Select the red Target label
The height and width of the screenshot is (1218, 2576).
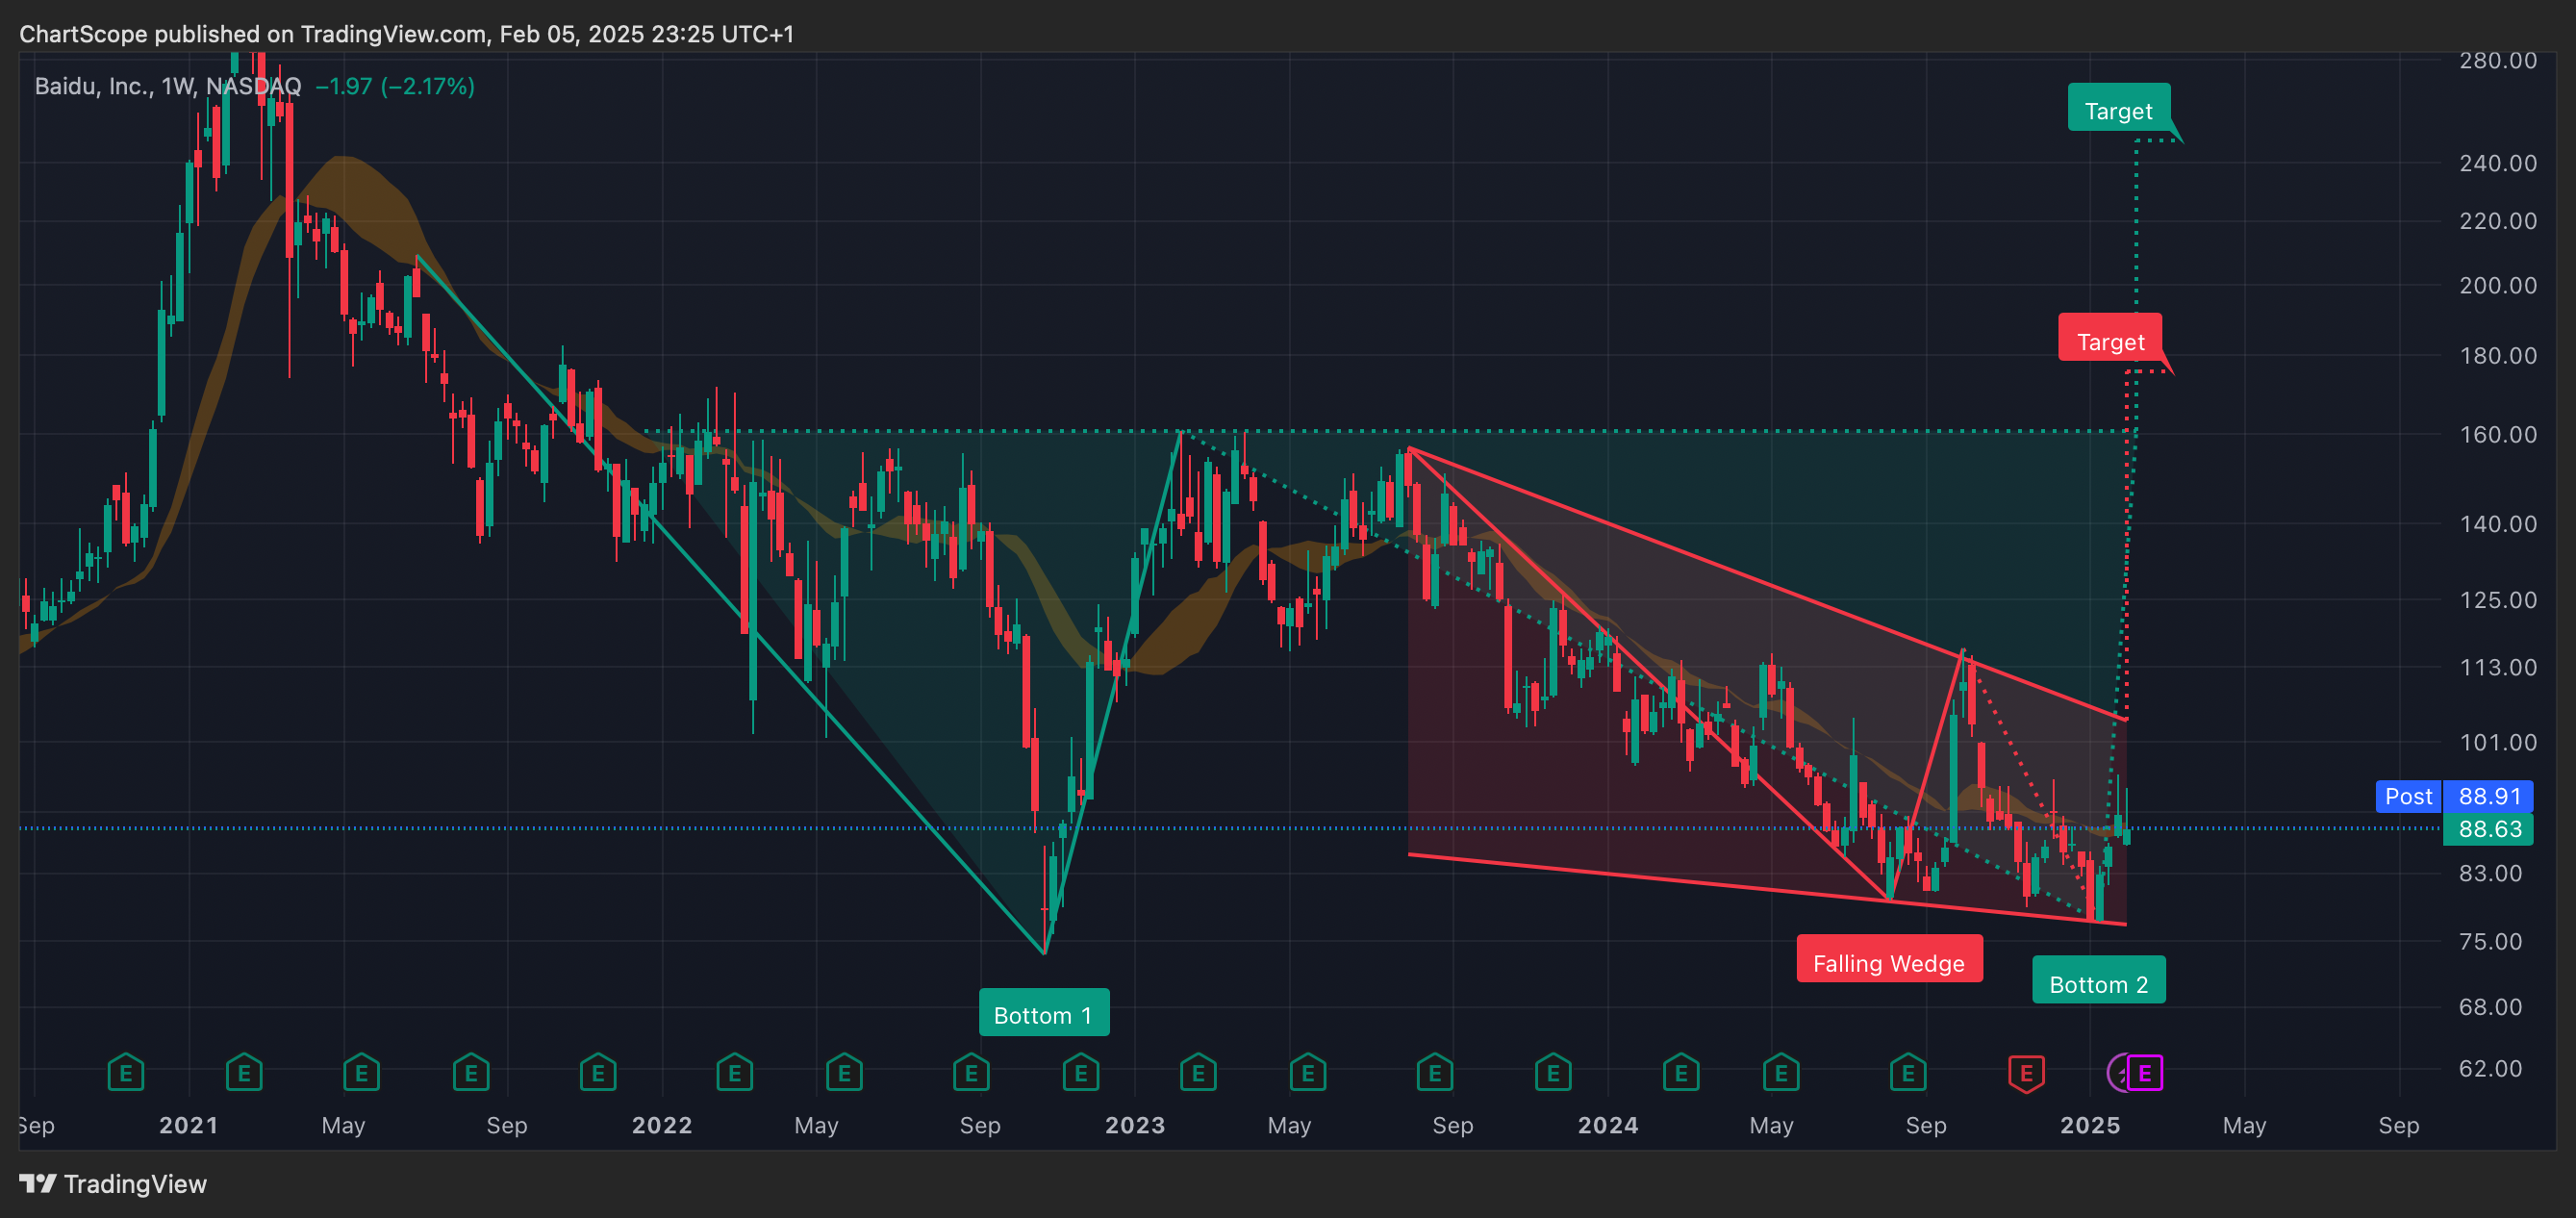(2110, 341)
